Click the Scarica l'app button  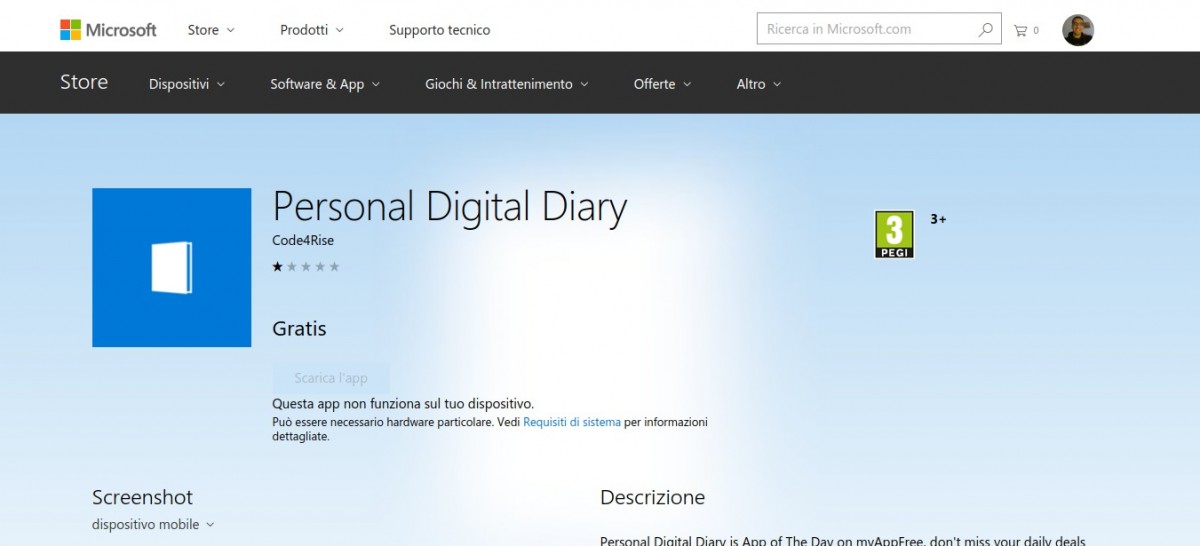coord(331,378)
